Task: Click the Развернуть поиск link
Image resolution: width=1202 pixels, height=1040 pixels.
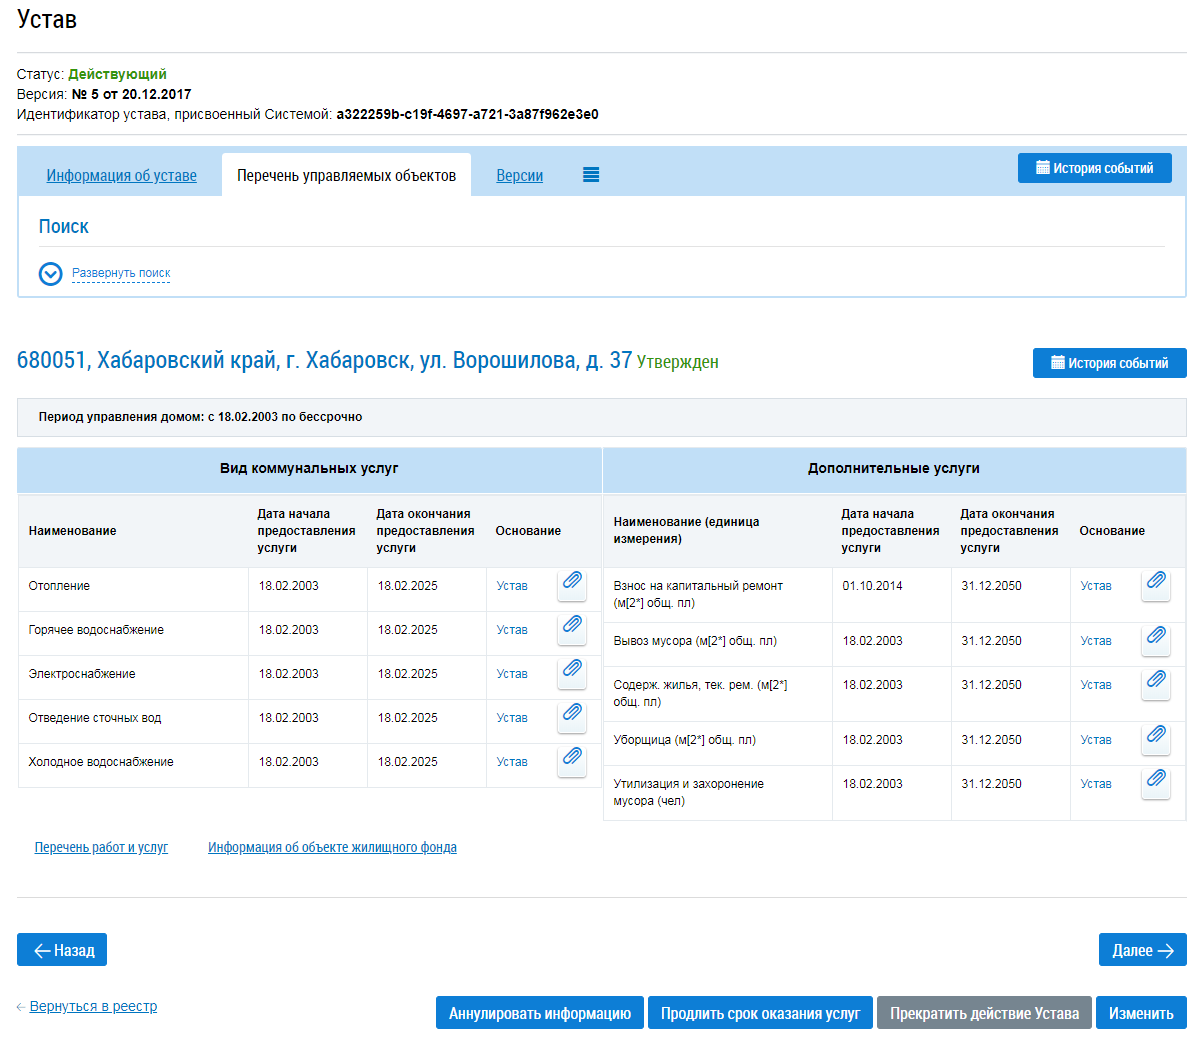Action: tap(121, 273)
